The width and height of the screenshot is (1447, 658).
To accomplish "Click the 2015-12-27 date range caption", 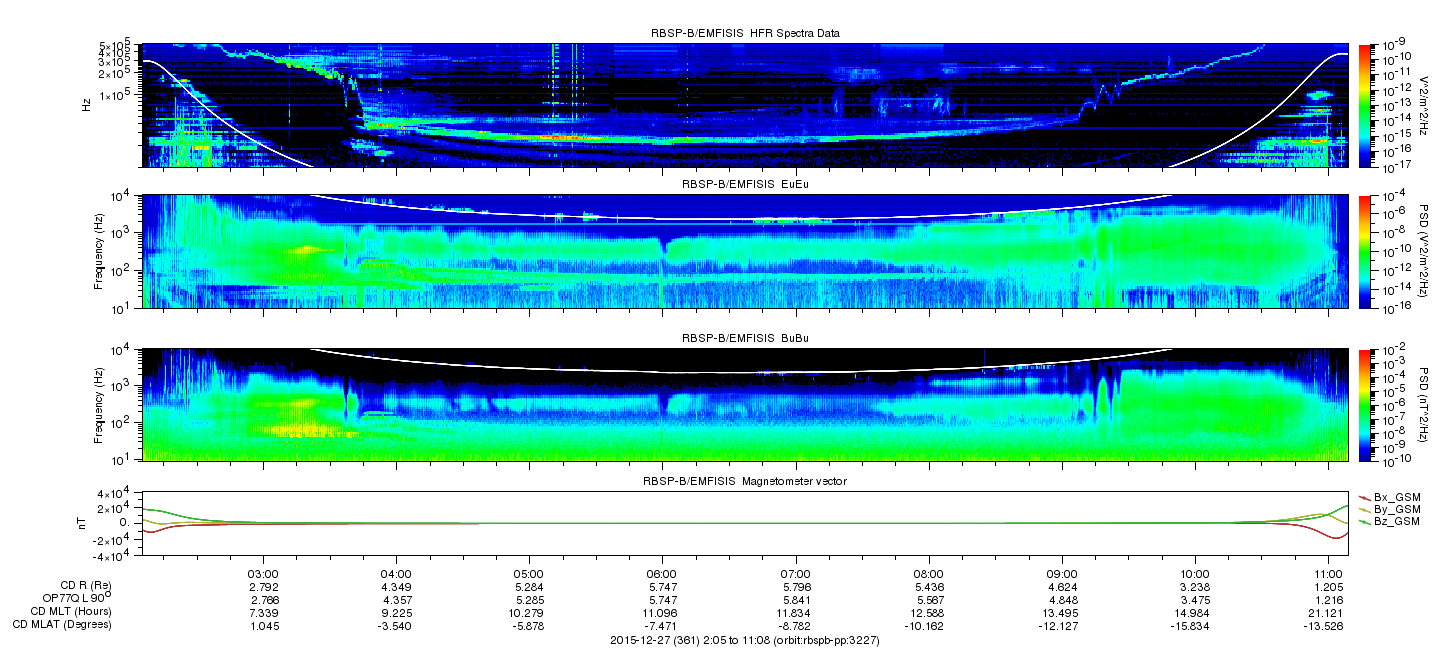I will 745,639.
